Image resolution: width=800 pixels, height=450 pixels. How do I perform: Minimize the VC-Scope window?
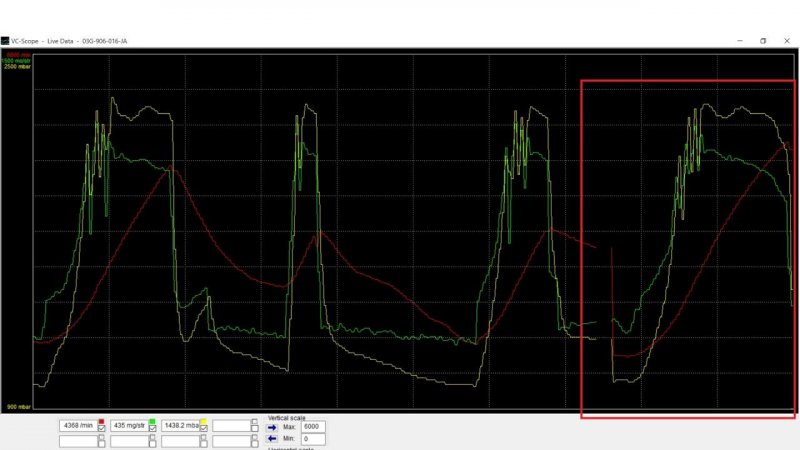tap(740, 41)
